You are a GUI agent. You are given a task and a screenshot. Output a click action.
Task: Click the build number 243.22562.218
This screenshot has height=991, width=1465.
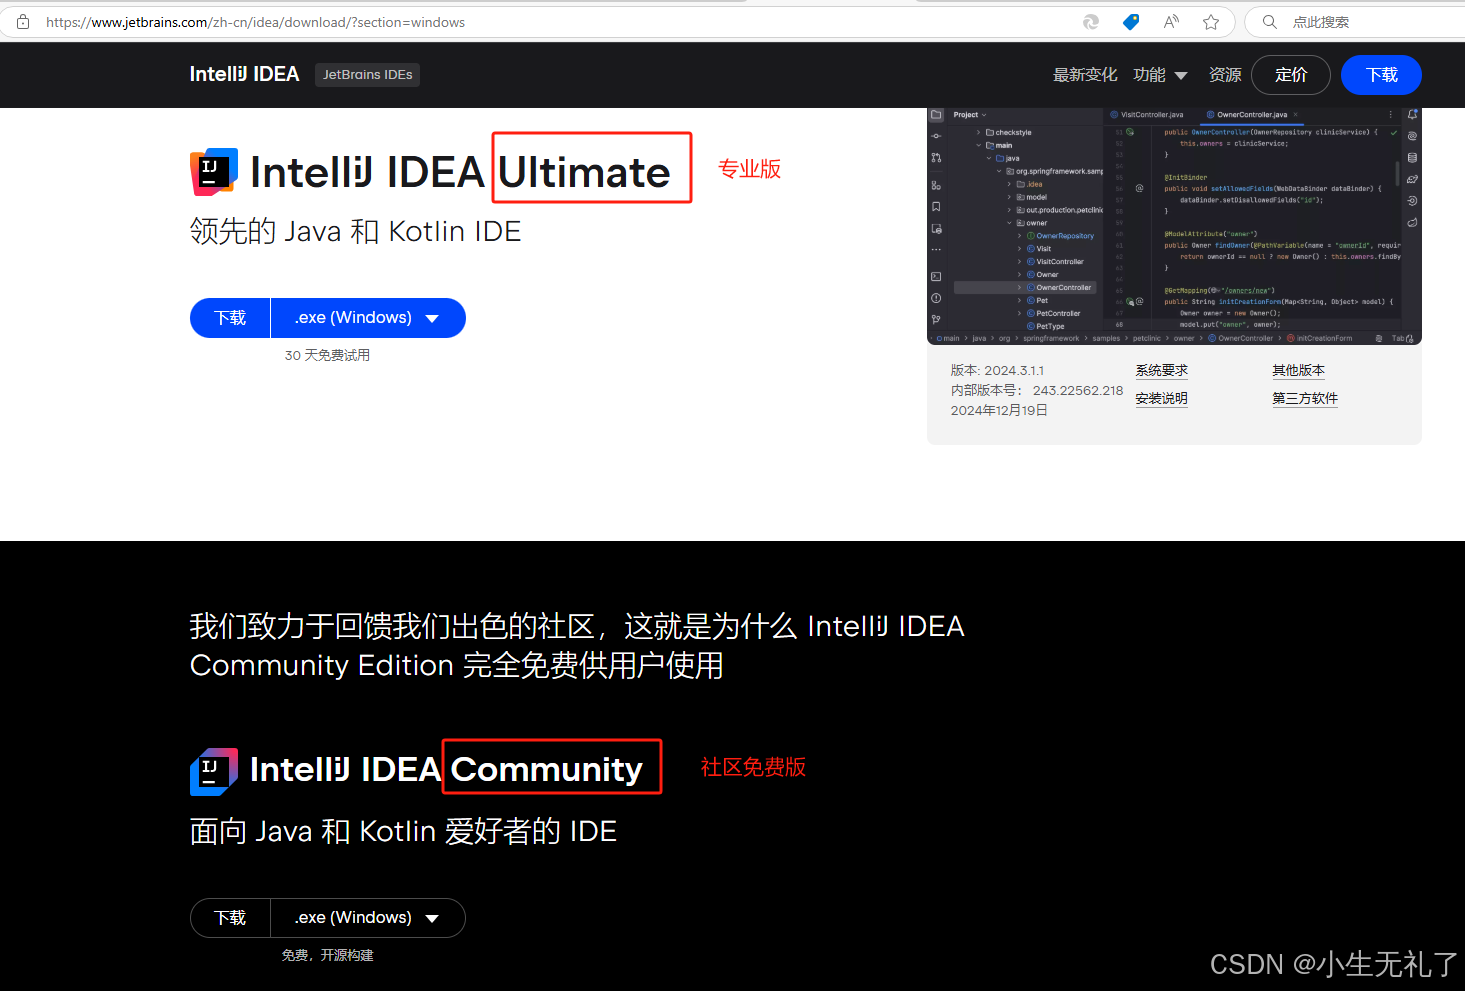[1078, 390]
